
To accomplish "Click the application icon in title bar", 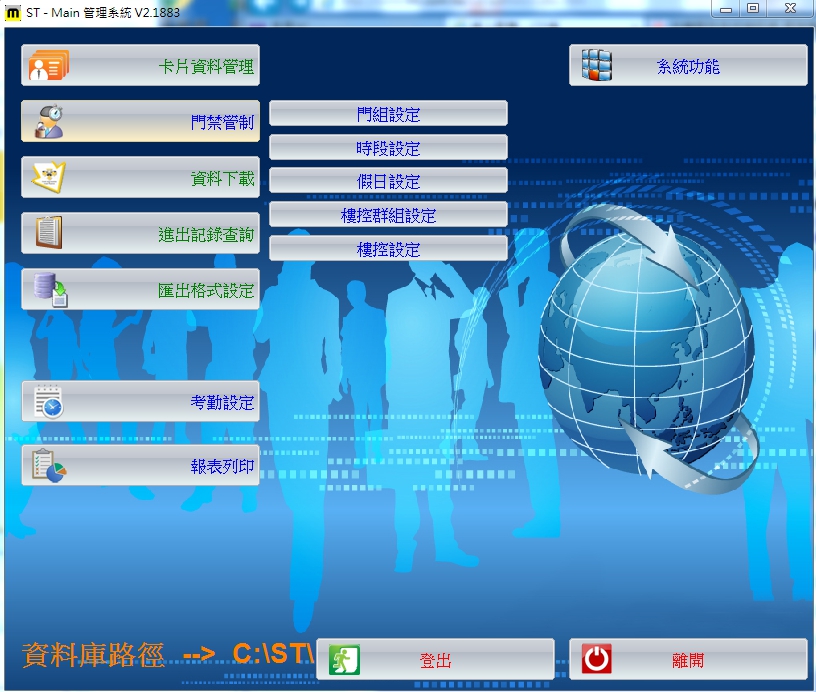I will click(x=14, y=11).
